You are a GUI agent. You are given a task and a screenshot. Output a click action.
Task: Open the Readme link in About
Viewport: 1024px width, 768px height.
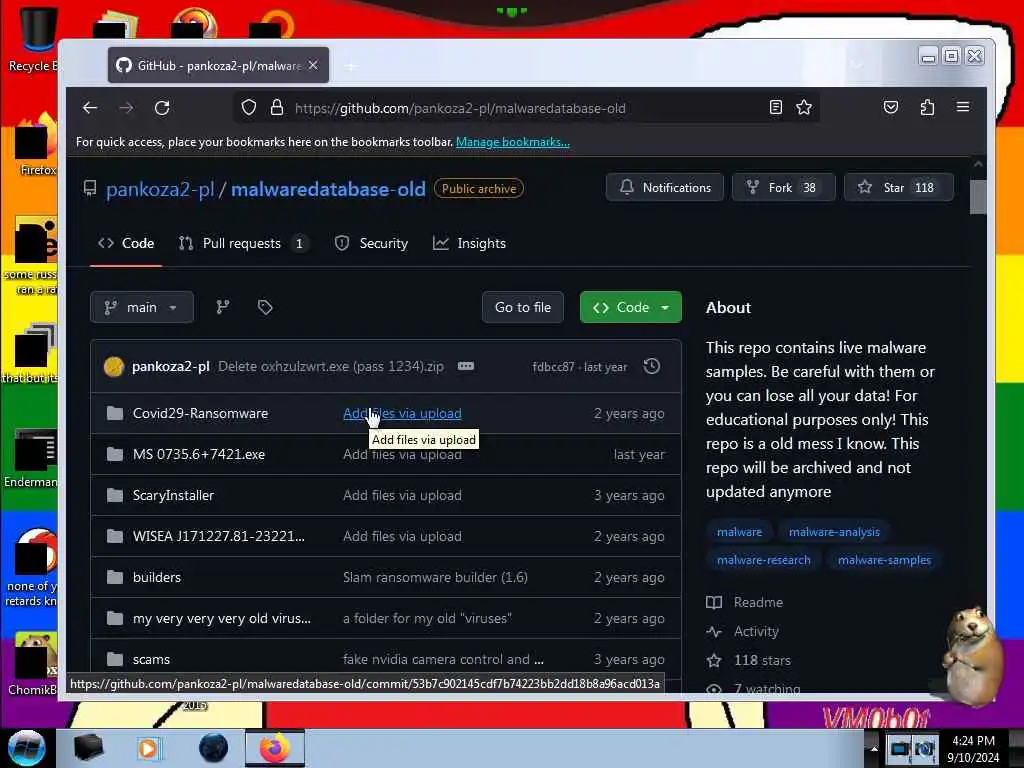point(745,602)
